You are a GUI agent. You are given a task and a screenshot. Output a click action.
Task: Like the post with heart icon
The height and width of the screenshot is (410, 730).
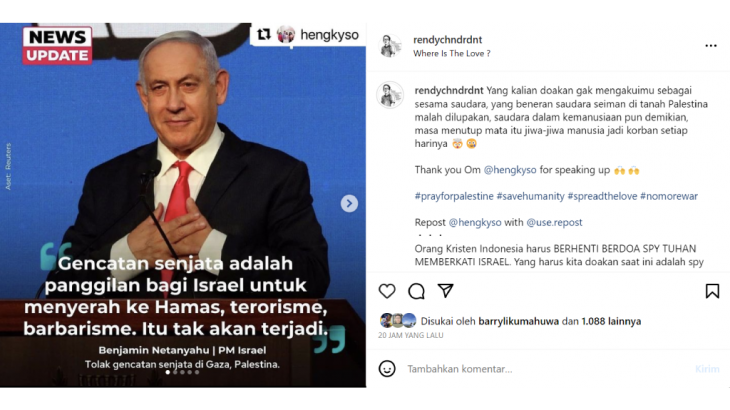pyautogui.click(x=387, y=291)
